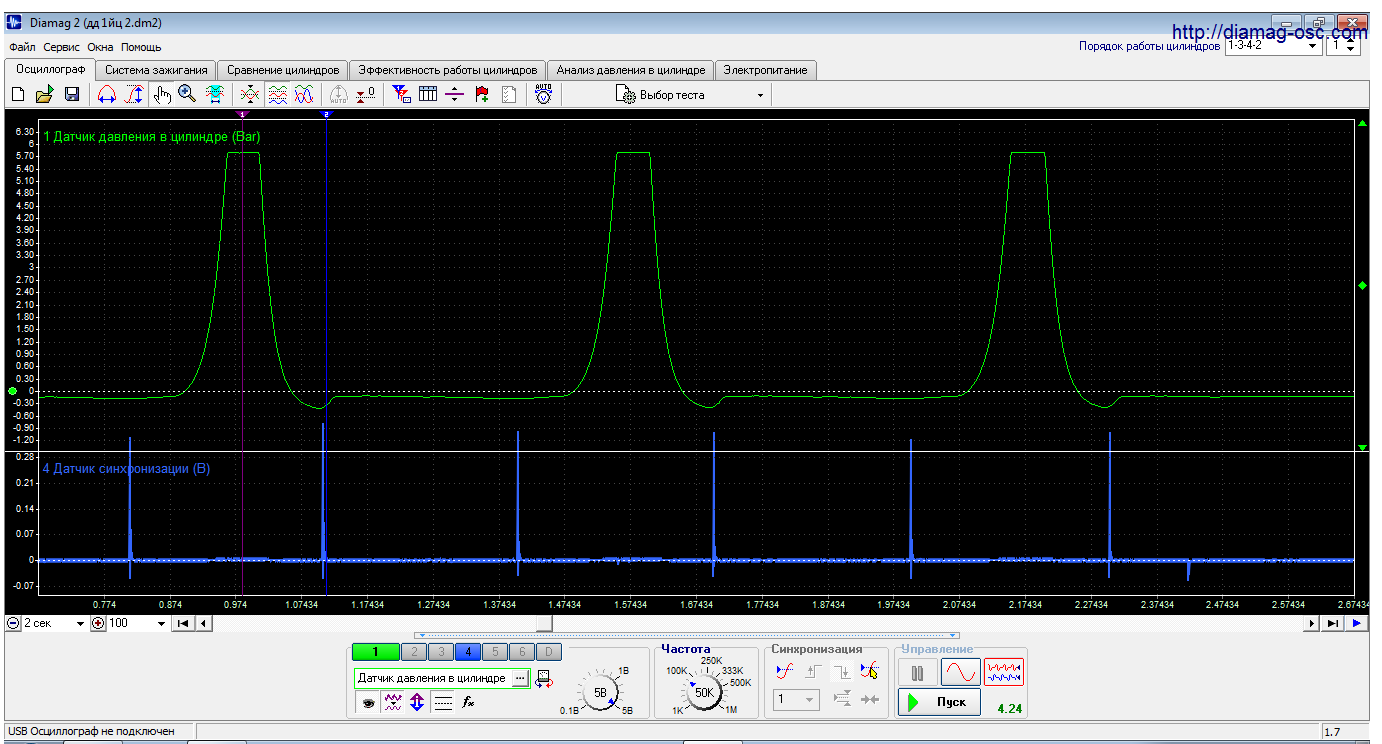The height and width of the screenshot is (744, 1382).
Task: Click the 'Пуск' start button
Action: coord(939,702)
